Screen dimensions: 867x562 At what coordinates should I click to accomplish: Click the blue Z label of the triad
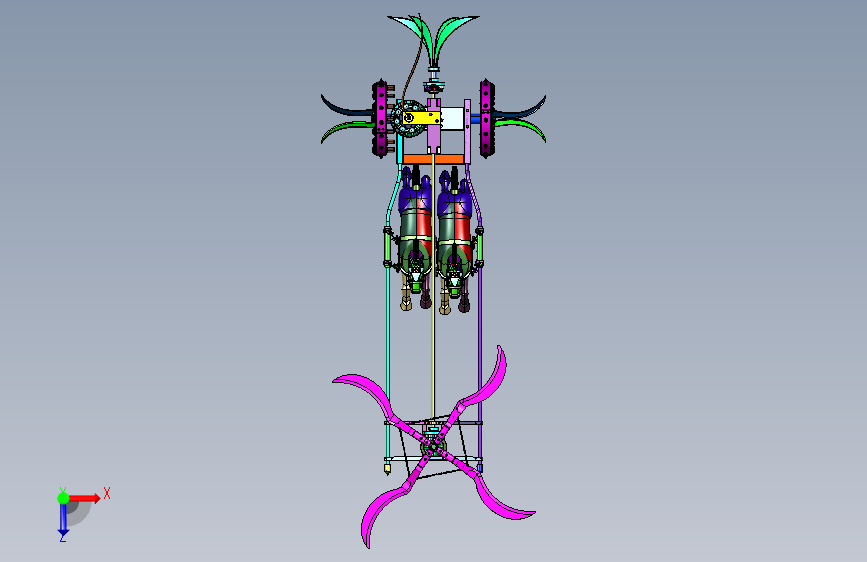(x=63, y=538)
